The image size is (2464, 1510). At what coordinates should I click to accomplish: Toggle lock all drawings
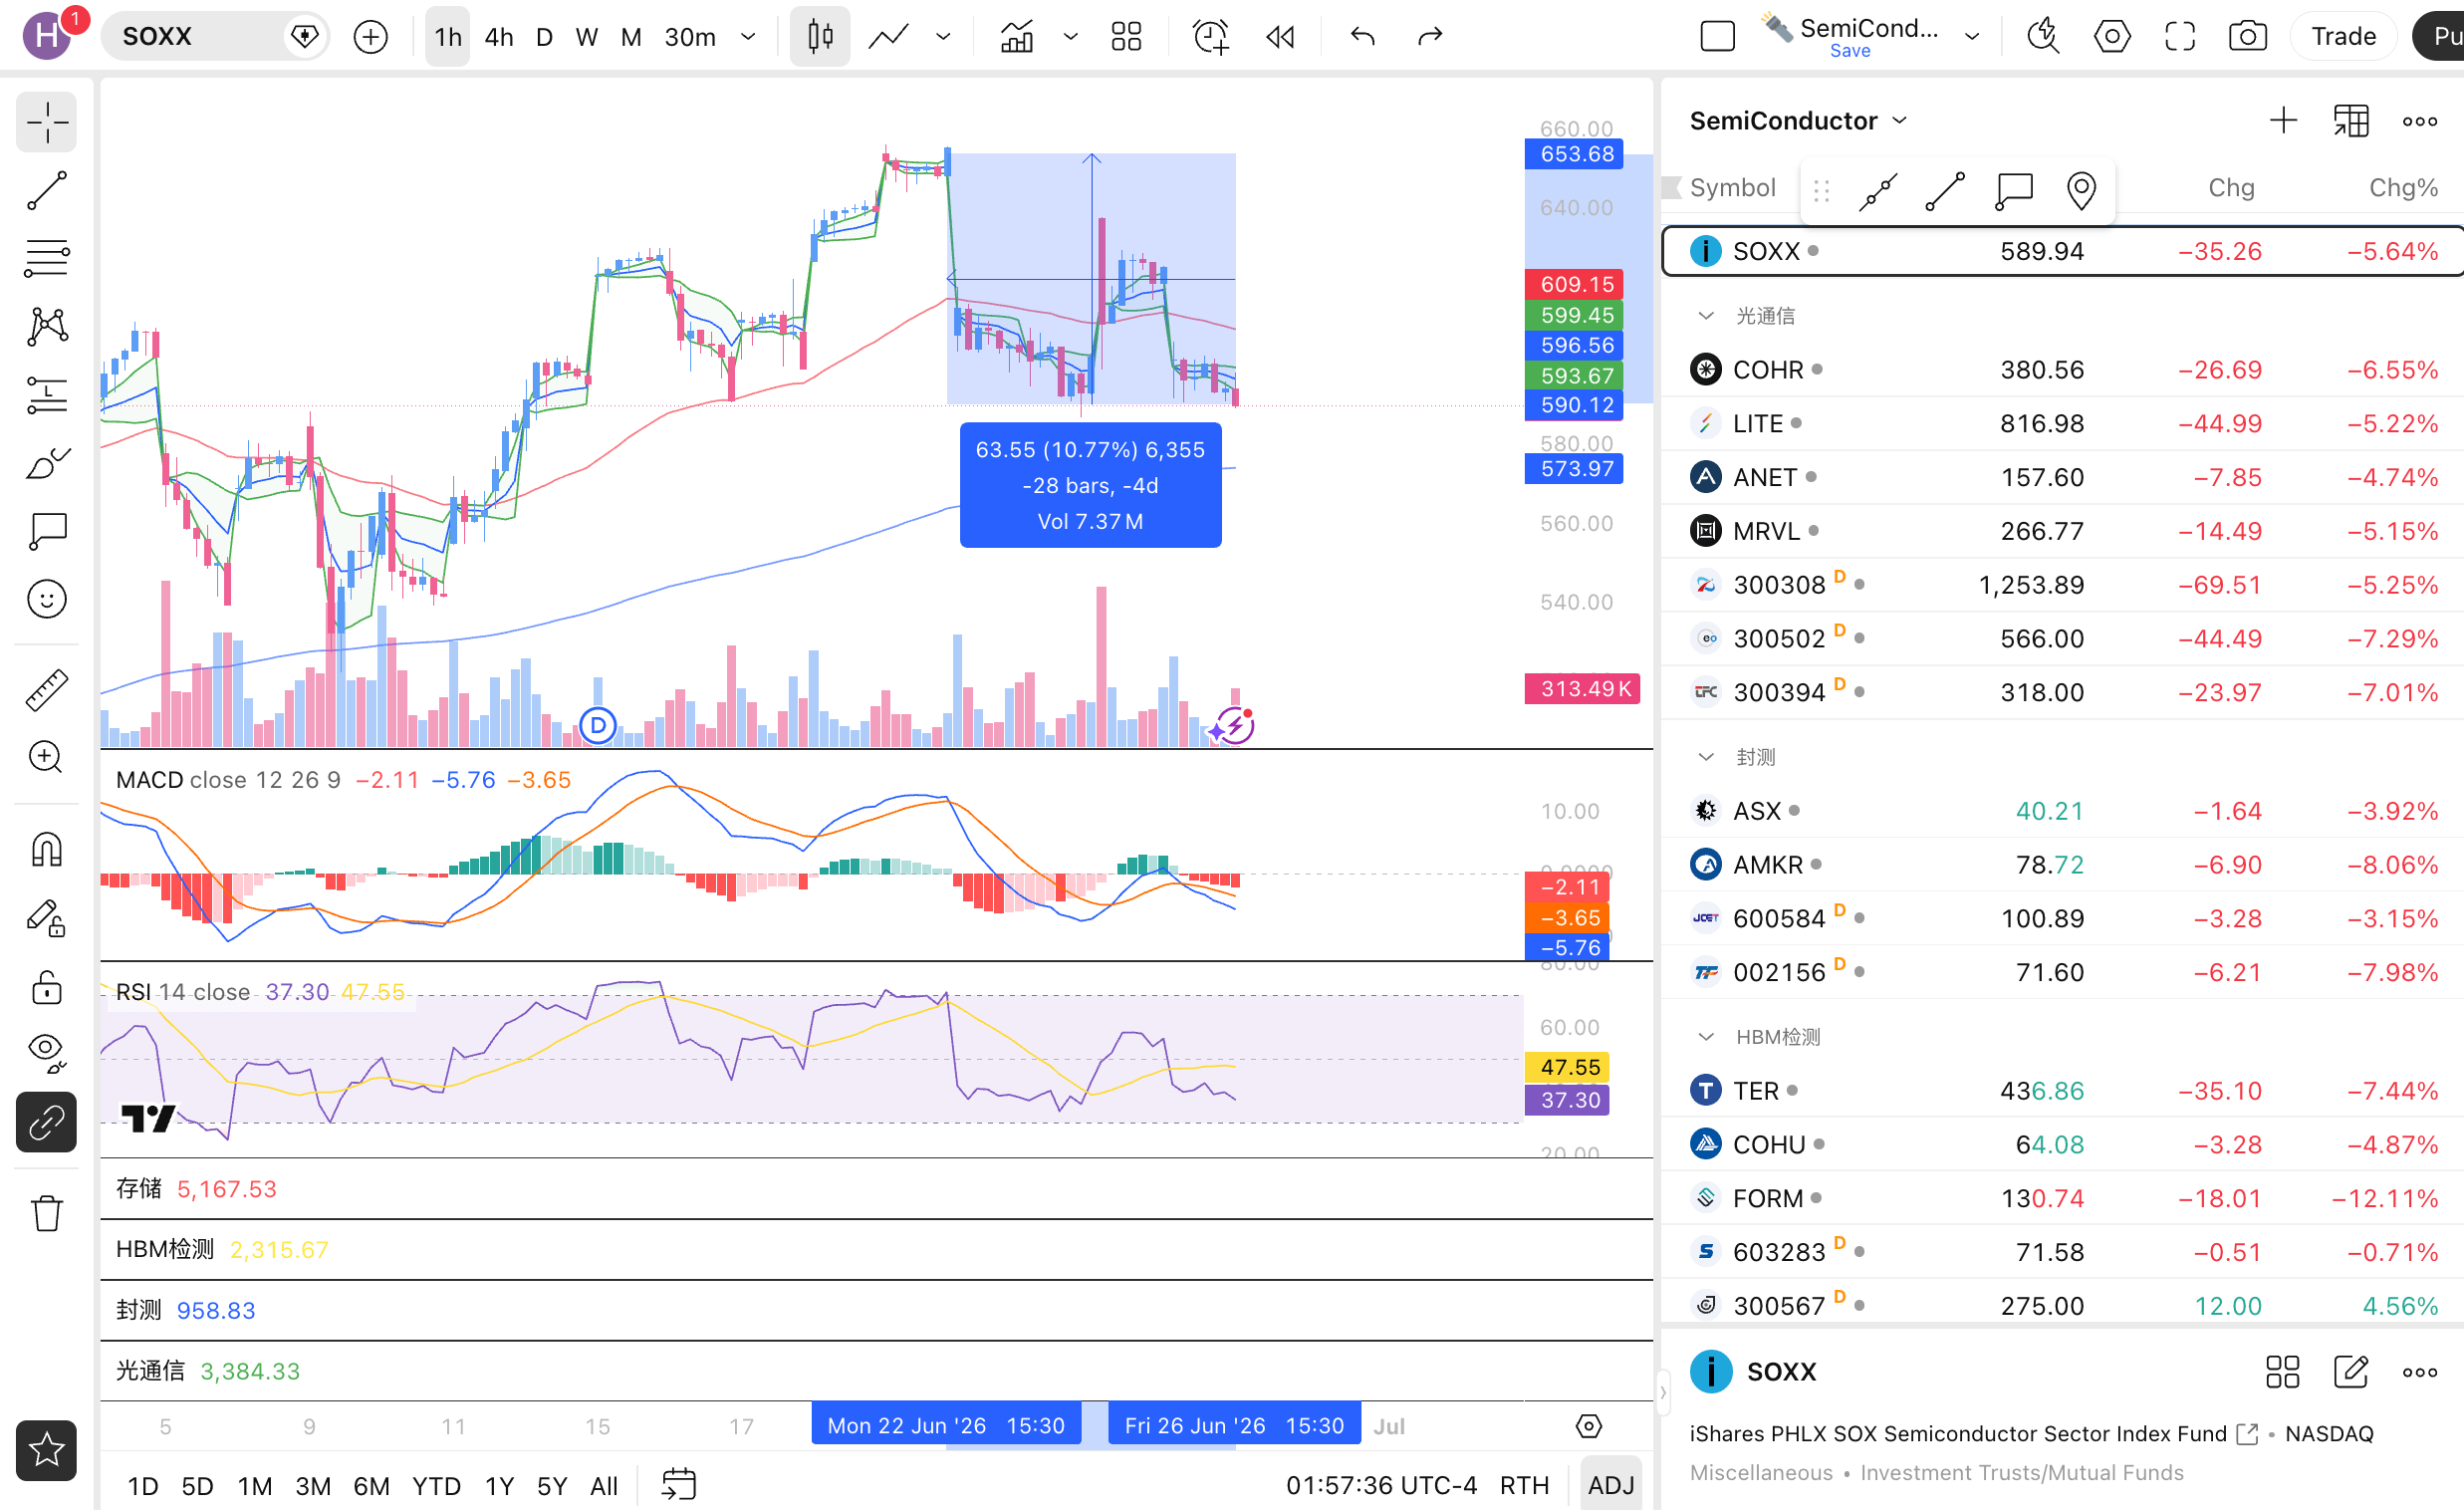(46, 987)
